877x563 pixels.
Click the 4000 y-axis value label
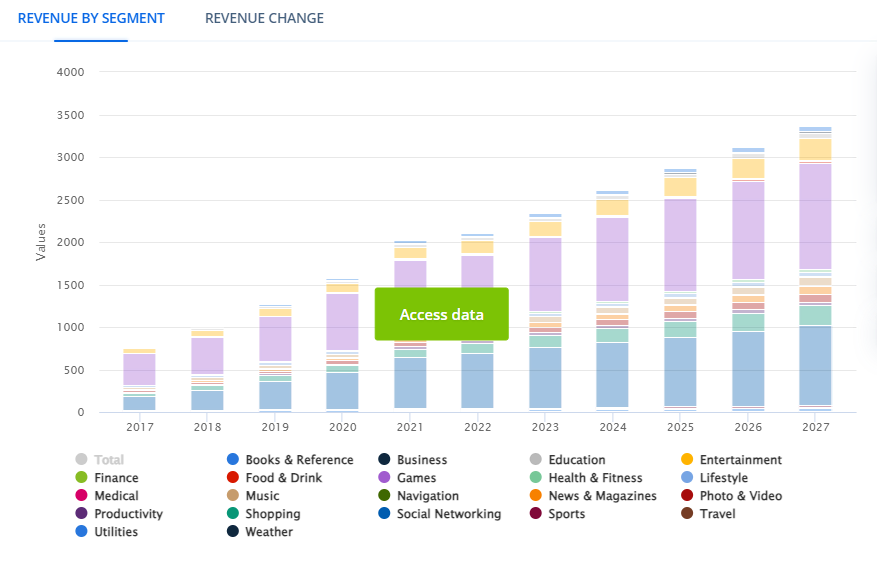click(x=70, y=72)
